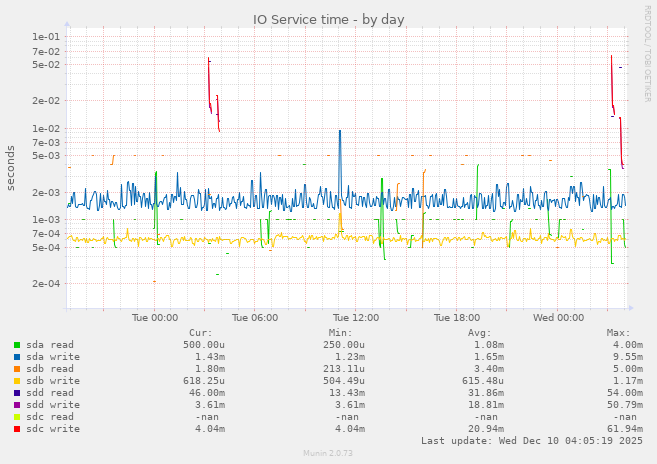Screen dimensions: 657x464
Task: Click the '1e-02' y-axis label
Action: 46,129
